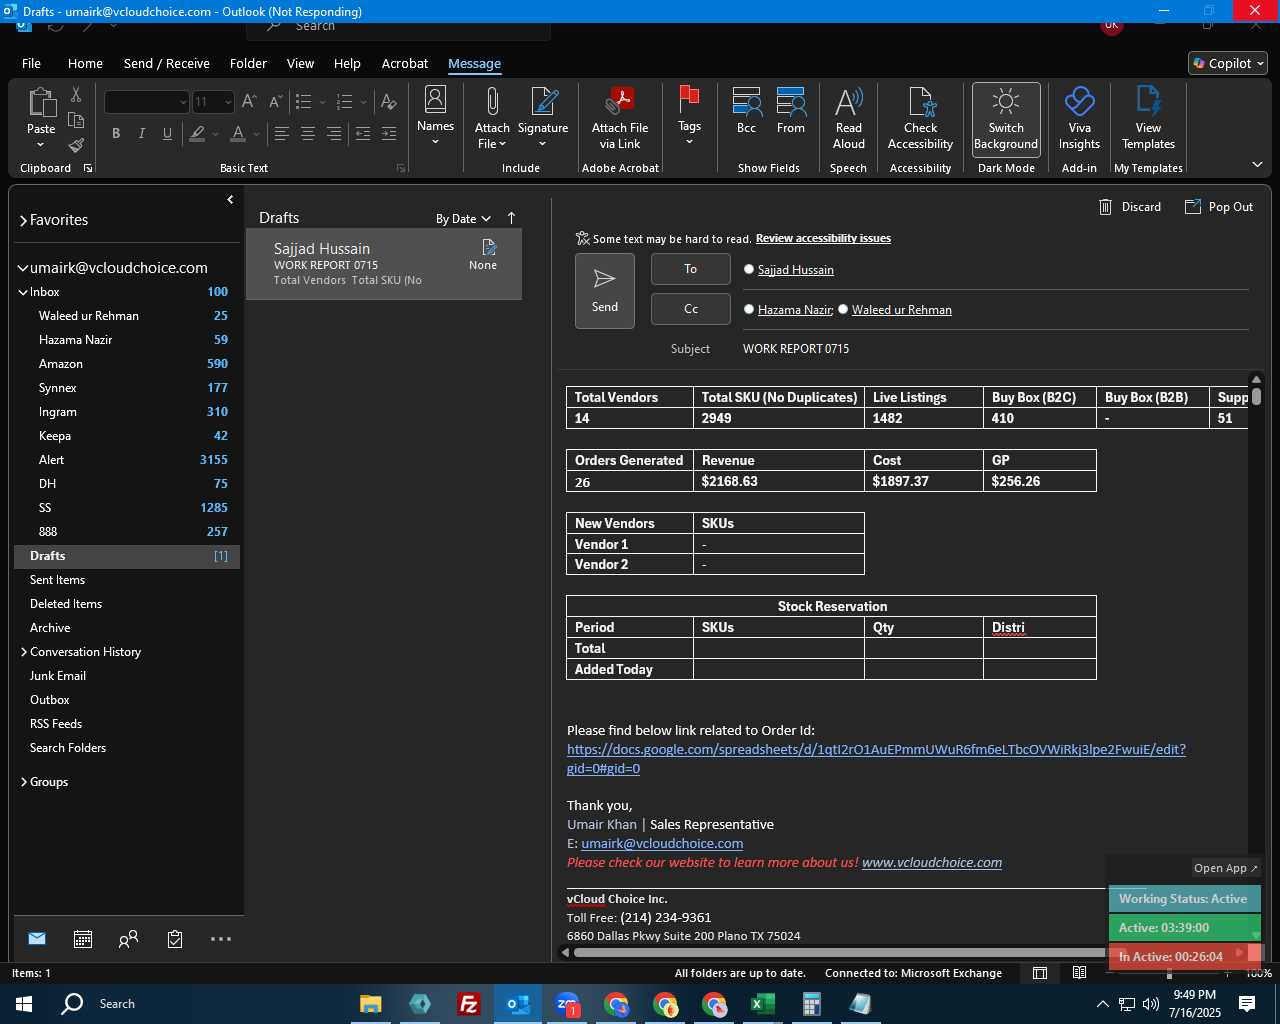The image size is (1280, 1024).
Task: Expand the Conversation History folder
Action: click(23, 652)
